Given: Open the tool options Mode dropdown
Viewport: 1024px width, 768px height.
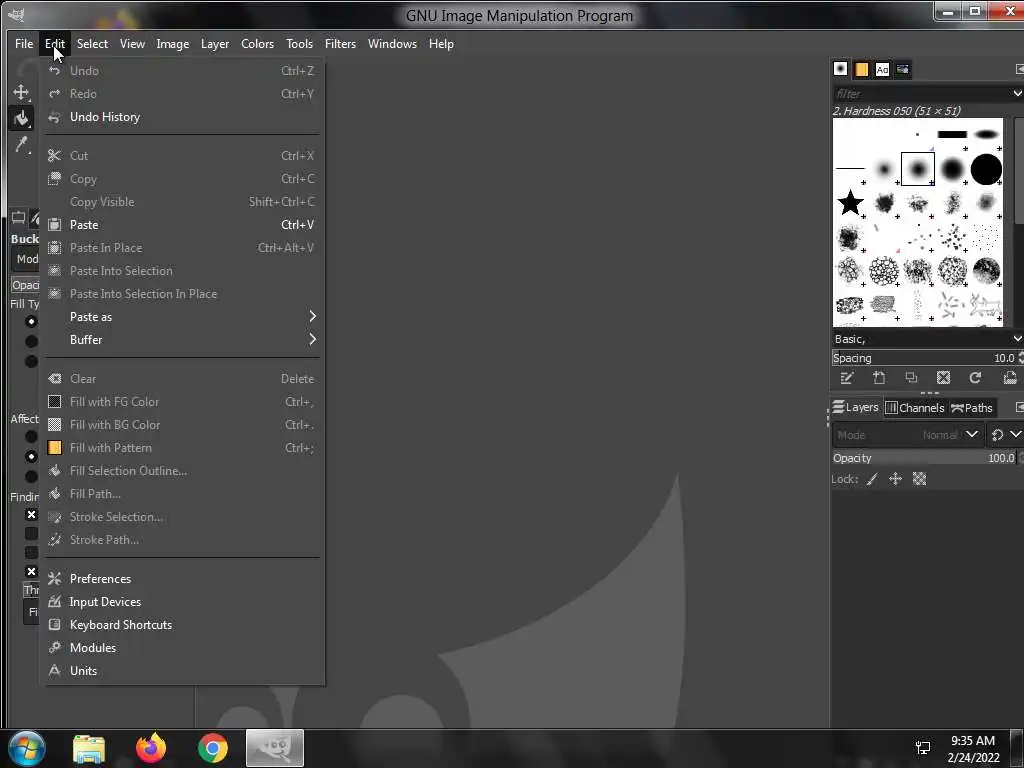Looking at the screenshot, I should pyautogui.click(x=26, y=259).
